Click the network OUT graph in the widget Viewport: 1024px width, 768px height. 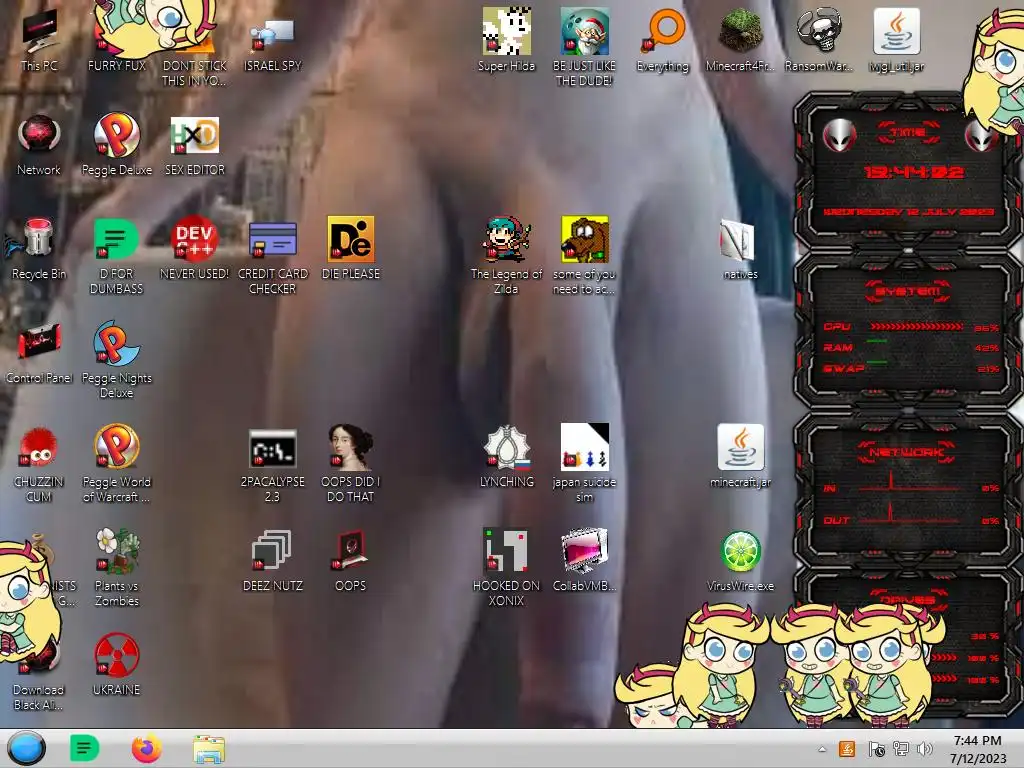point(909,513)
